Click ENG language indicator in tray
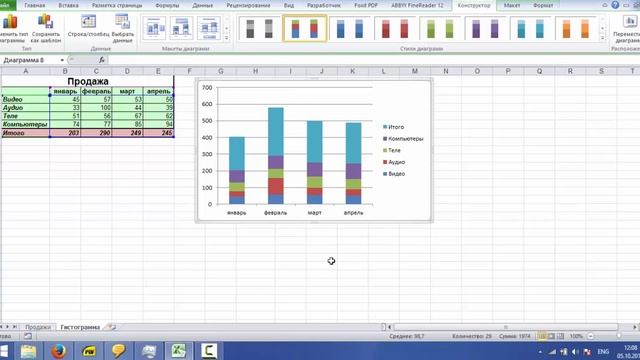The image size is (640, 360). coord(603,351)
